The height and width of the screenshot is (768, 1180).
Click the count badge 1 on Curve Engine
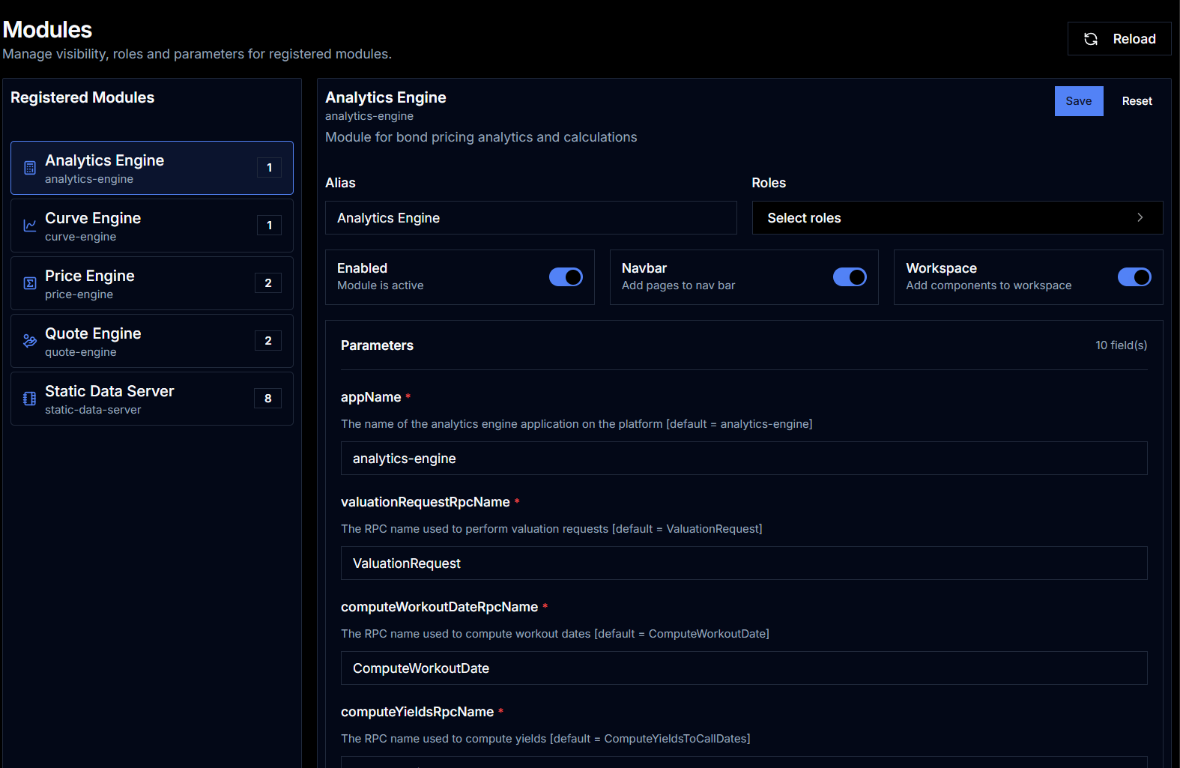[269, 226]
